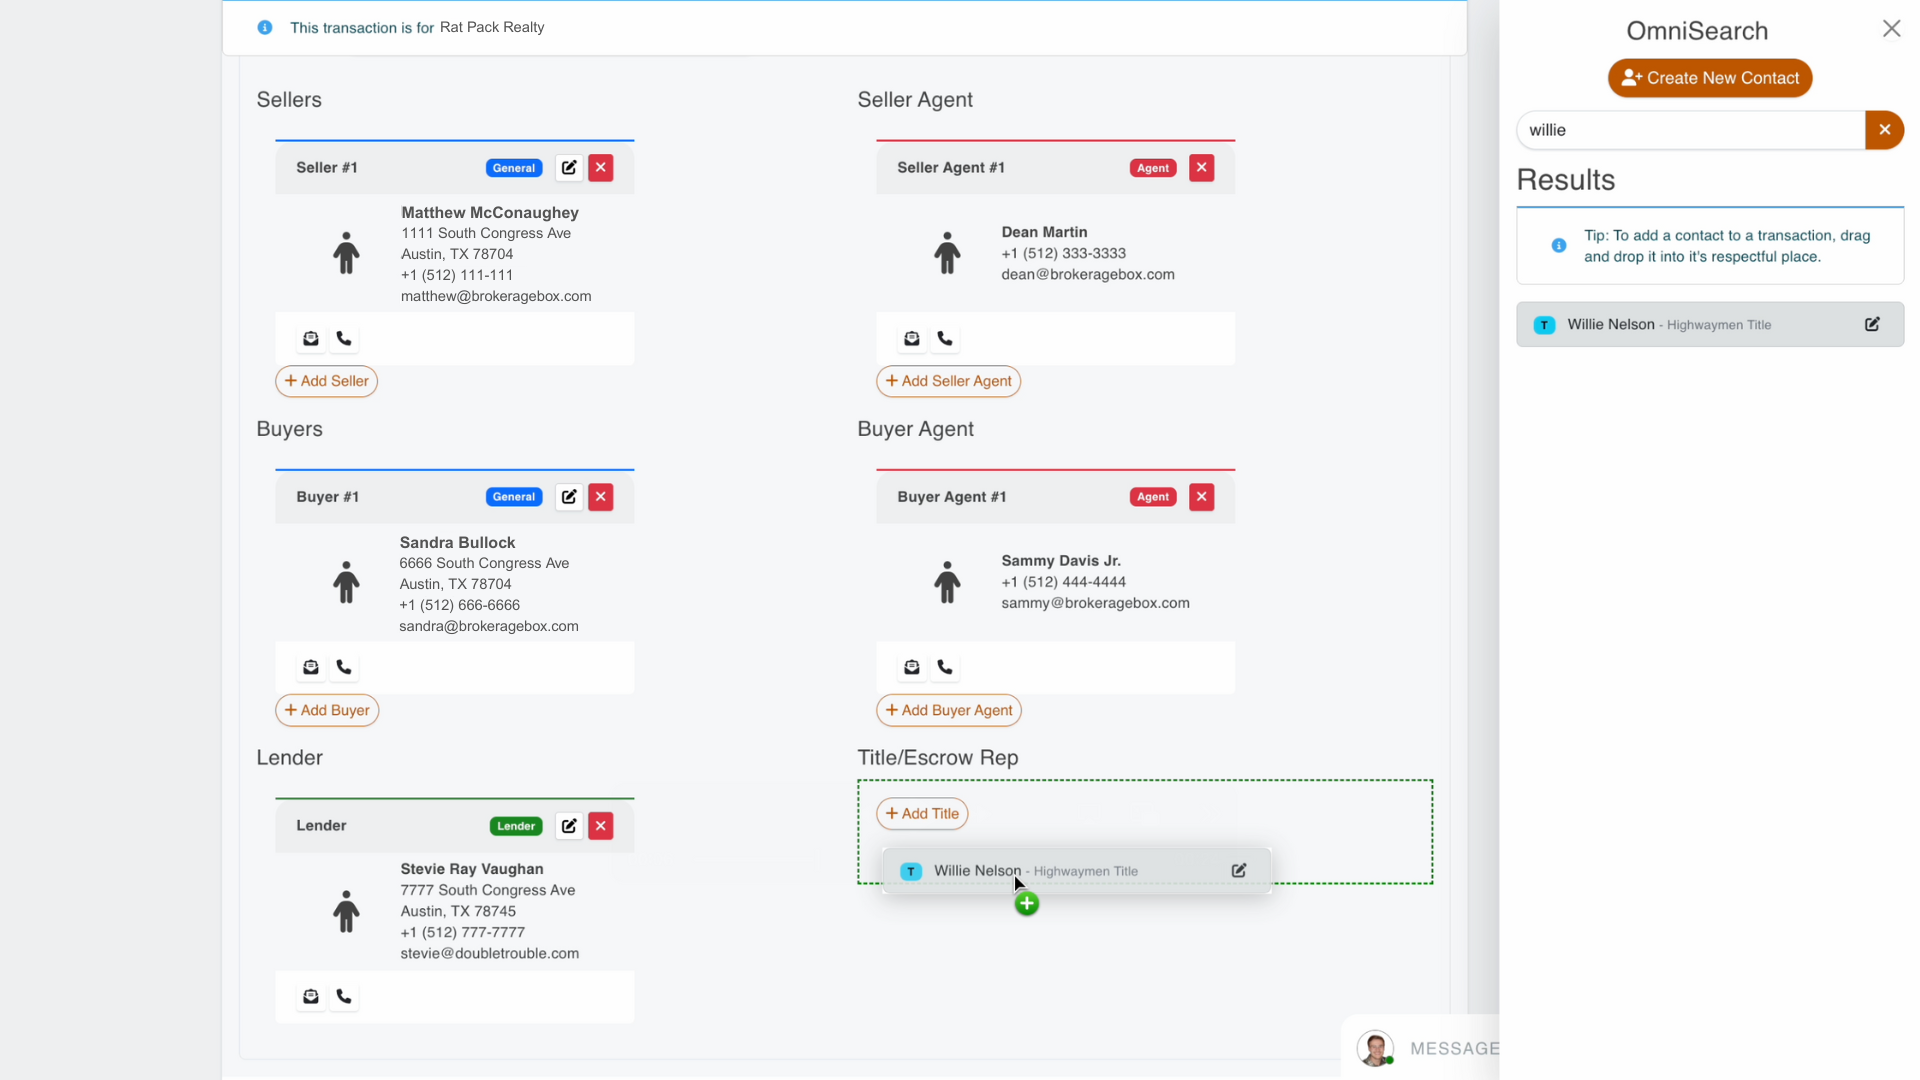Click the edit icon on Willie Nelson result

pyautogui.click(x=1872, y=324)
